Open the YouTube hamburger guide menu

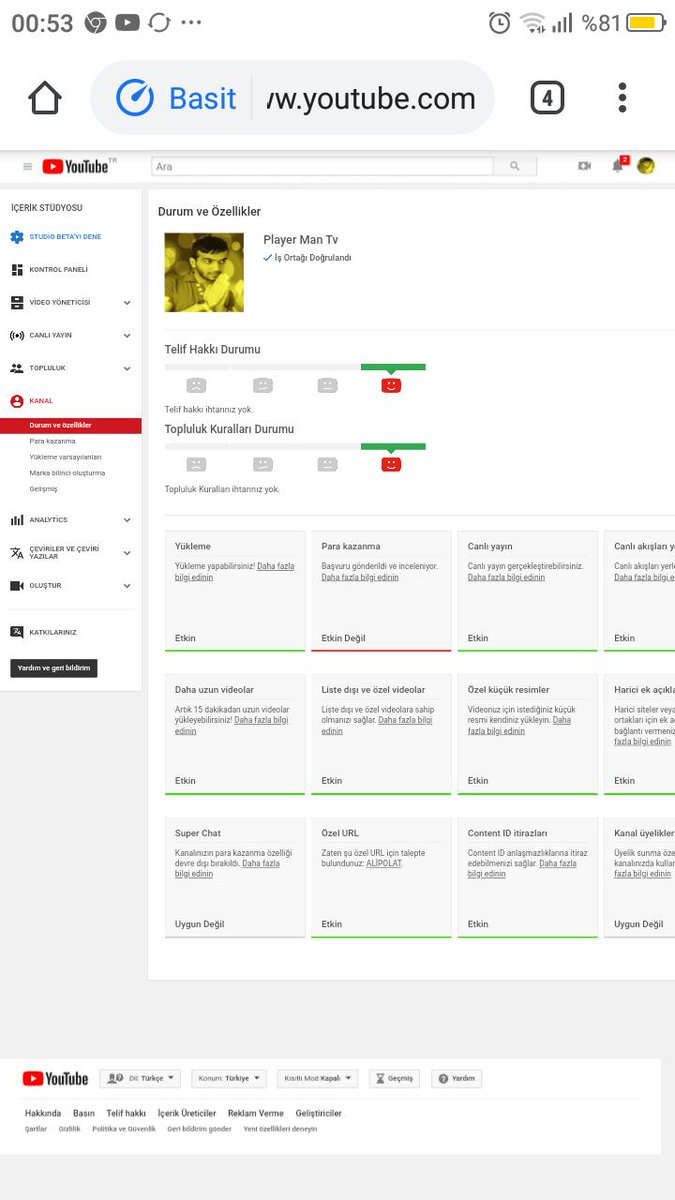[27, 166]
